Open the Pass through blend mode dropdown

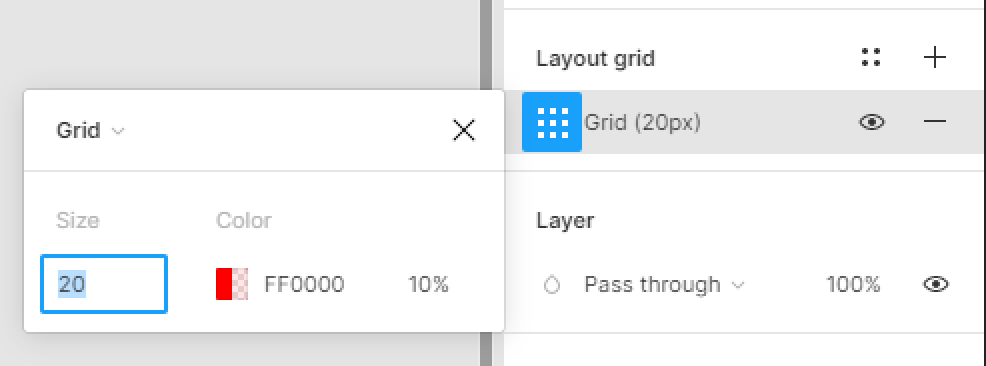point(664,285)
